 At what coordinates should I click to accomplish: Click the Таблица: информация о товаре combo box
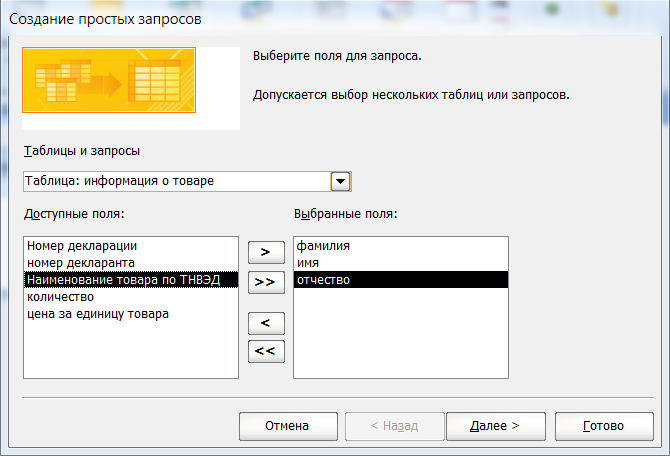187,181
